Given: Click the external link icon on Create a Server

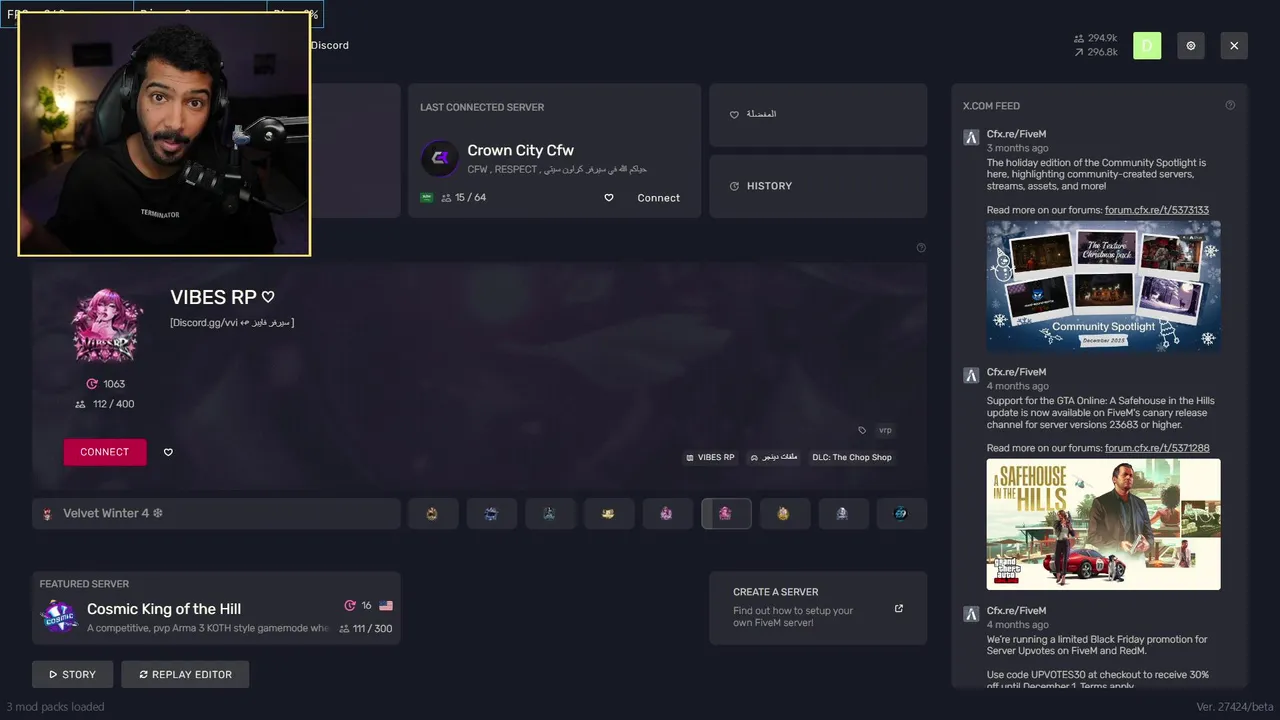Looking at the screenshot, I should click(898, 608).
